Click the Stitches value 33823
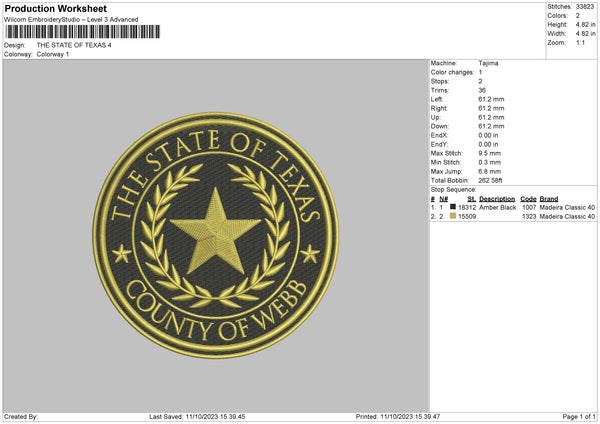The height and width of the screenshot is (424, 600). click(x=585, y=7)
